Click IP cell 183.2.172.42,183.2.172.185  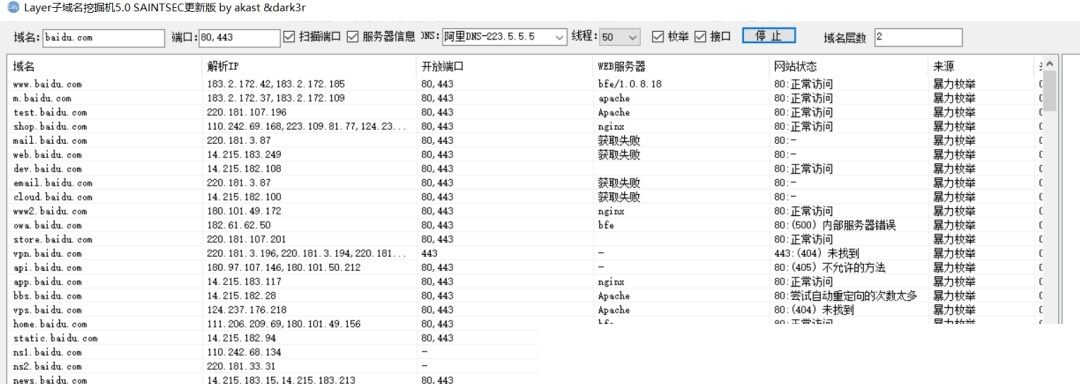276,84
